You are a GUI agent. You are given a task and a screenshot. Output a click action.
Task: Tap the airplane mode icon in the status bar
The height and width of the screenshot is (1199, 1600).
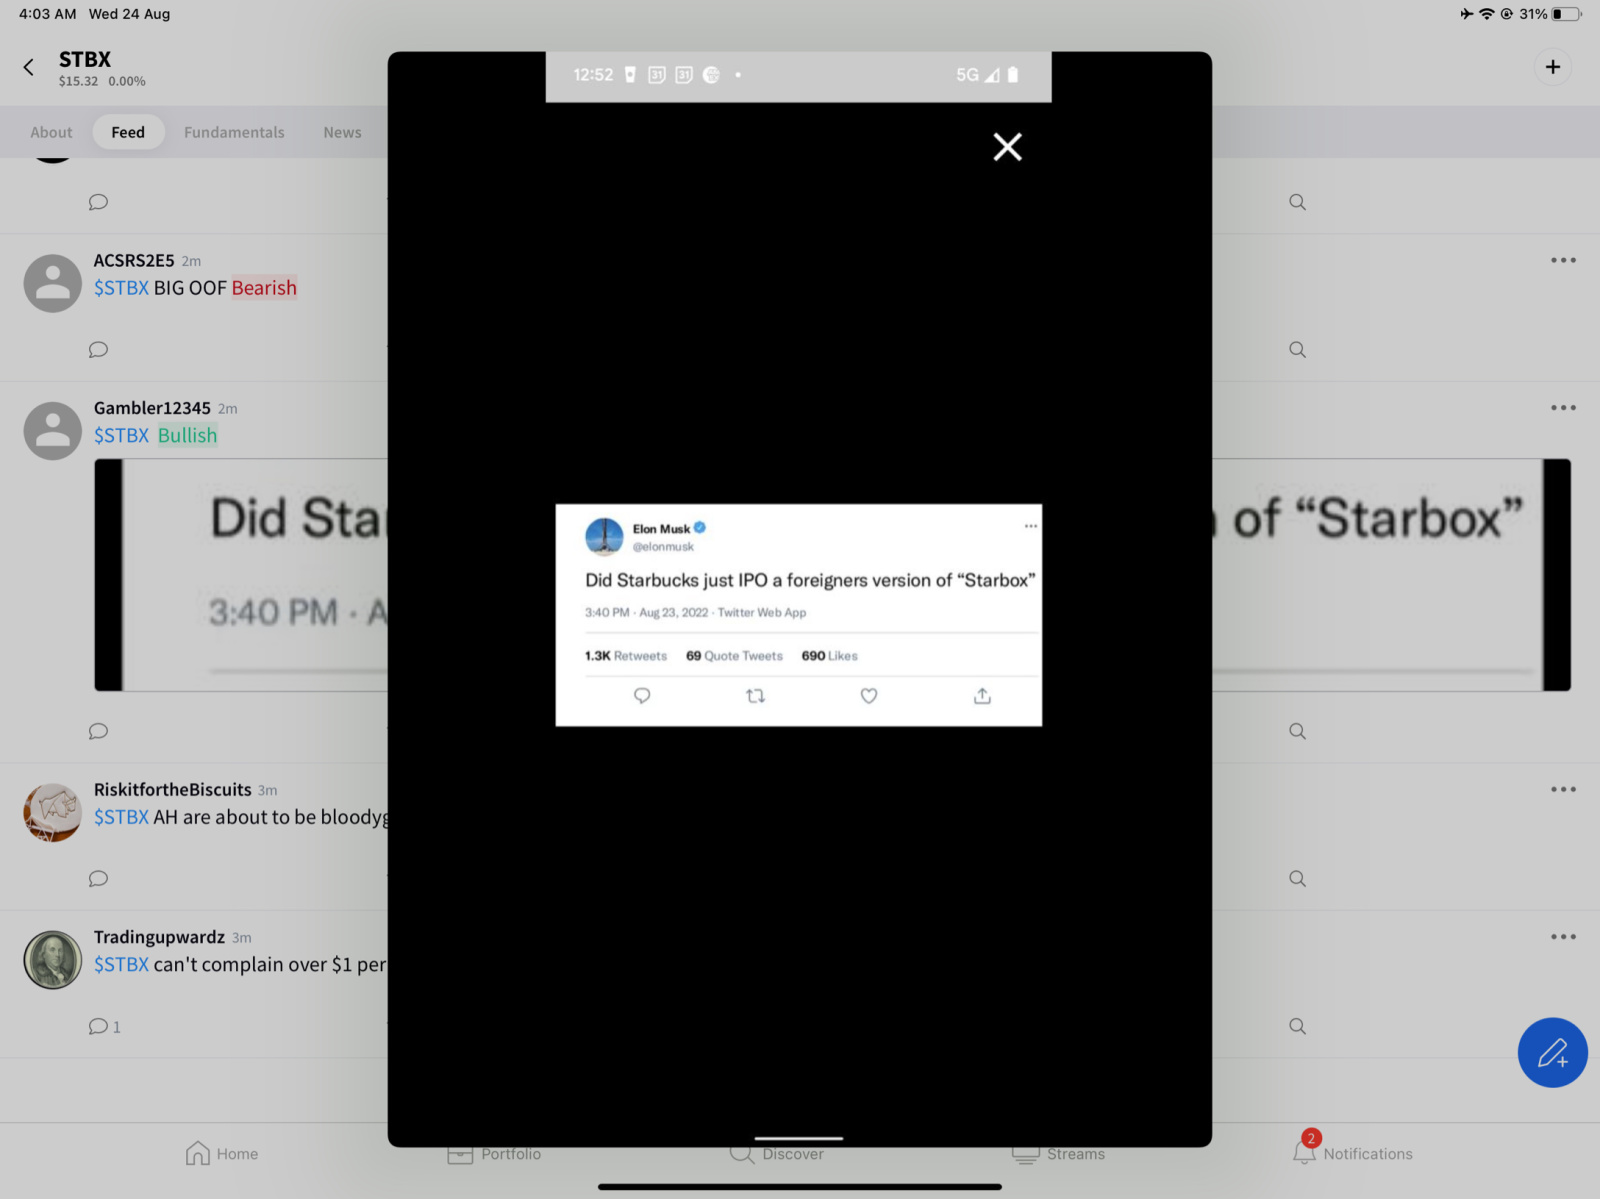click(1466, 14)
